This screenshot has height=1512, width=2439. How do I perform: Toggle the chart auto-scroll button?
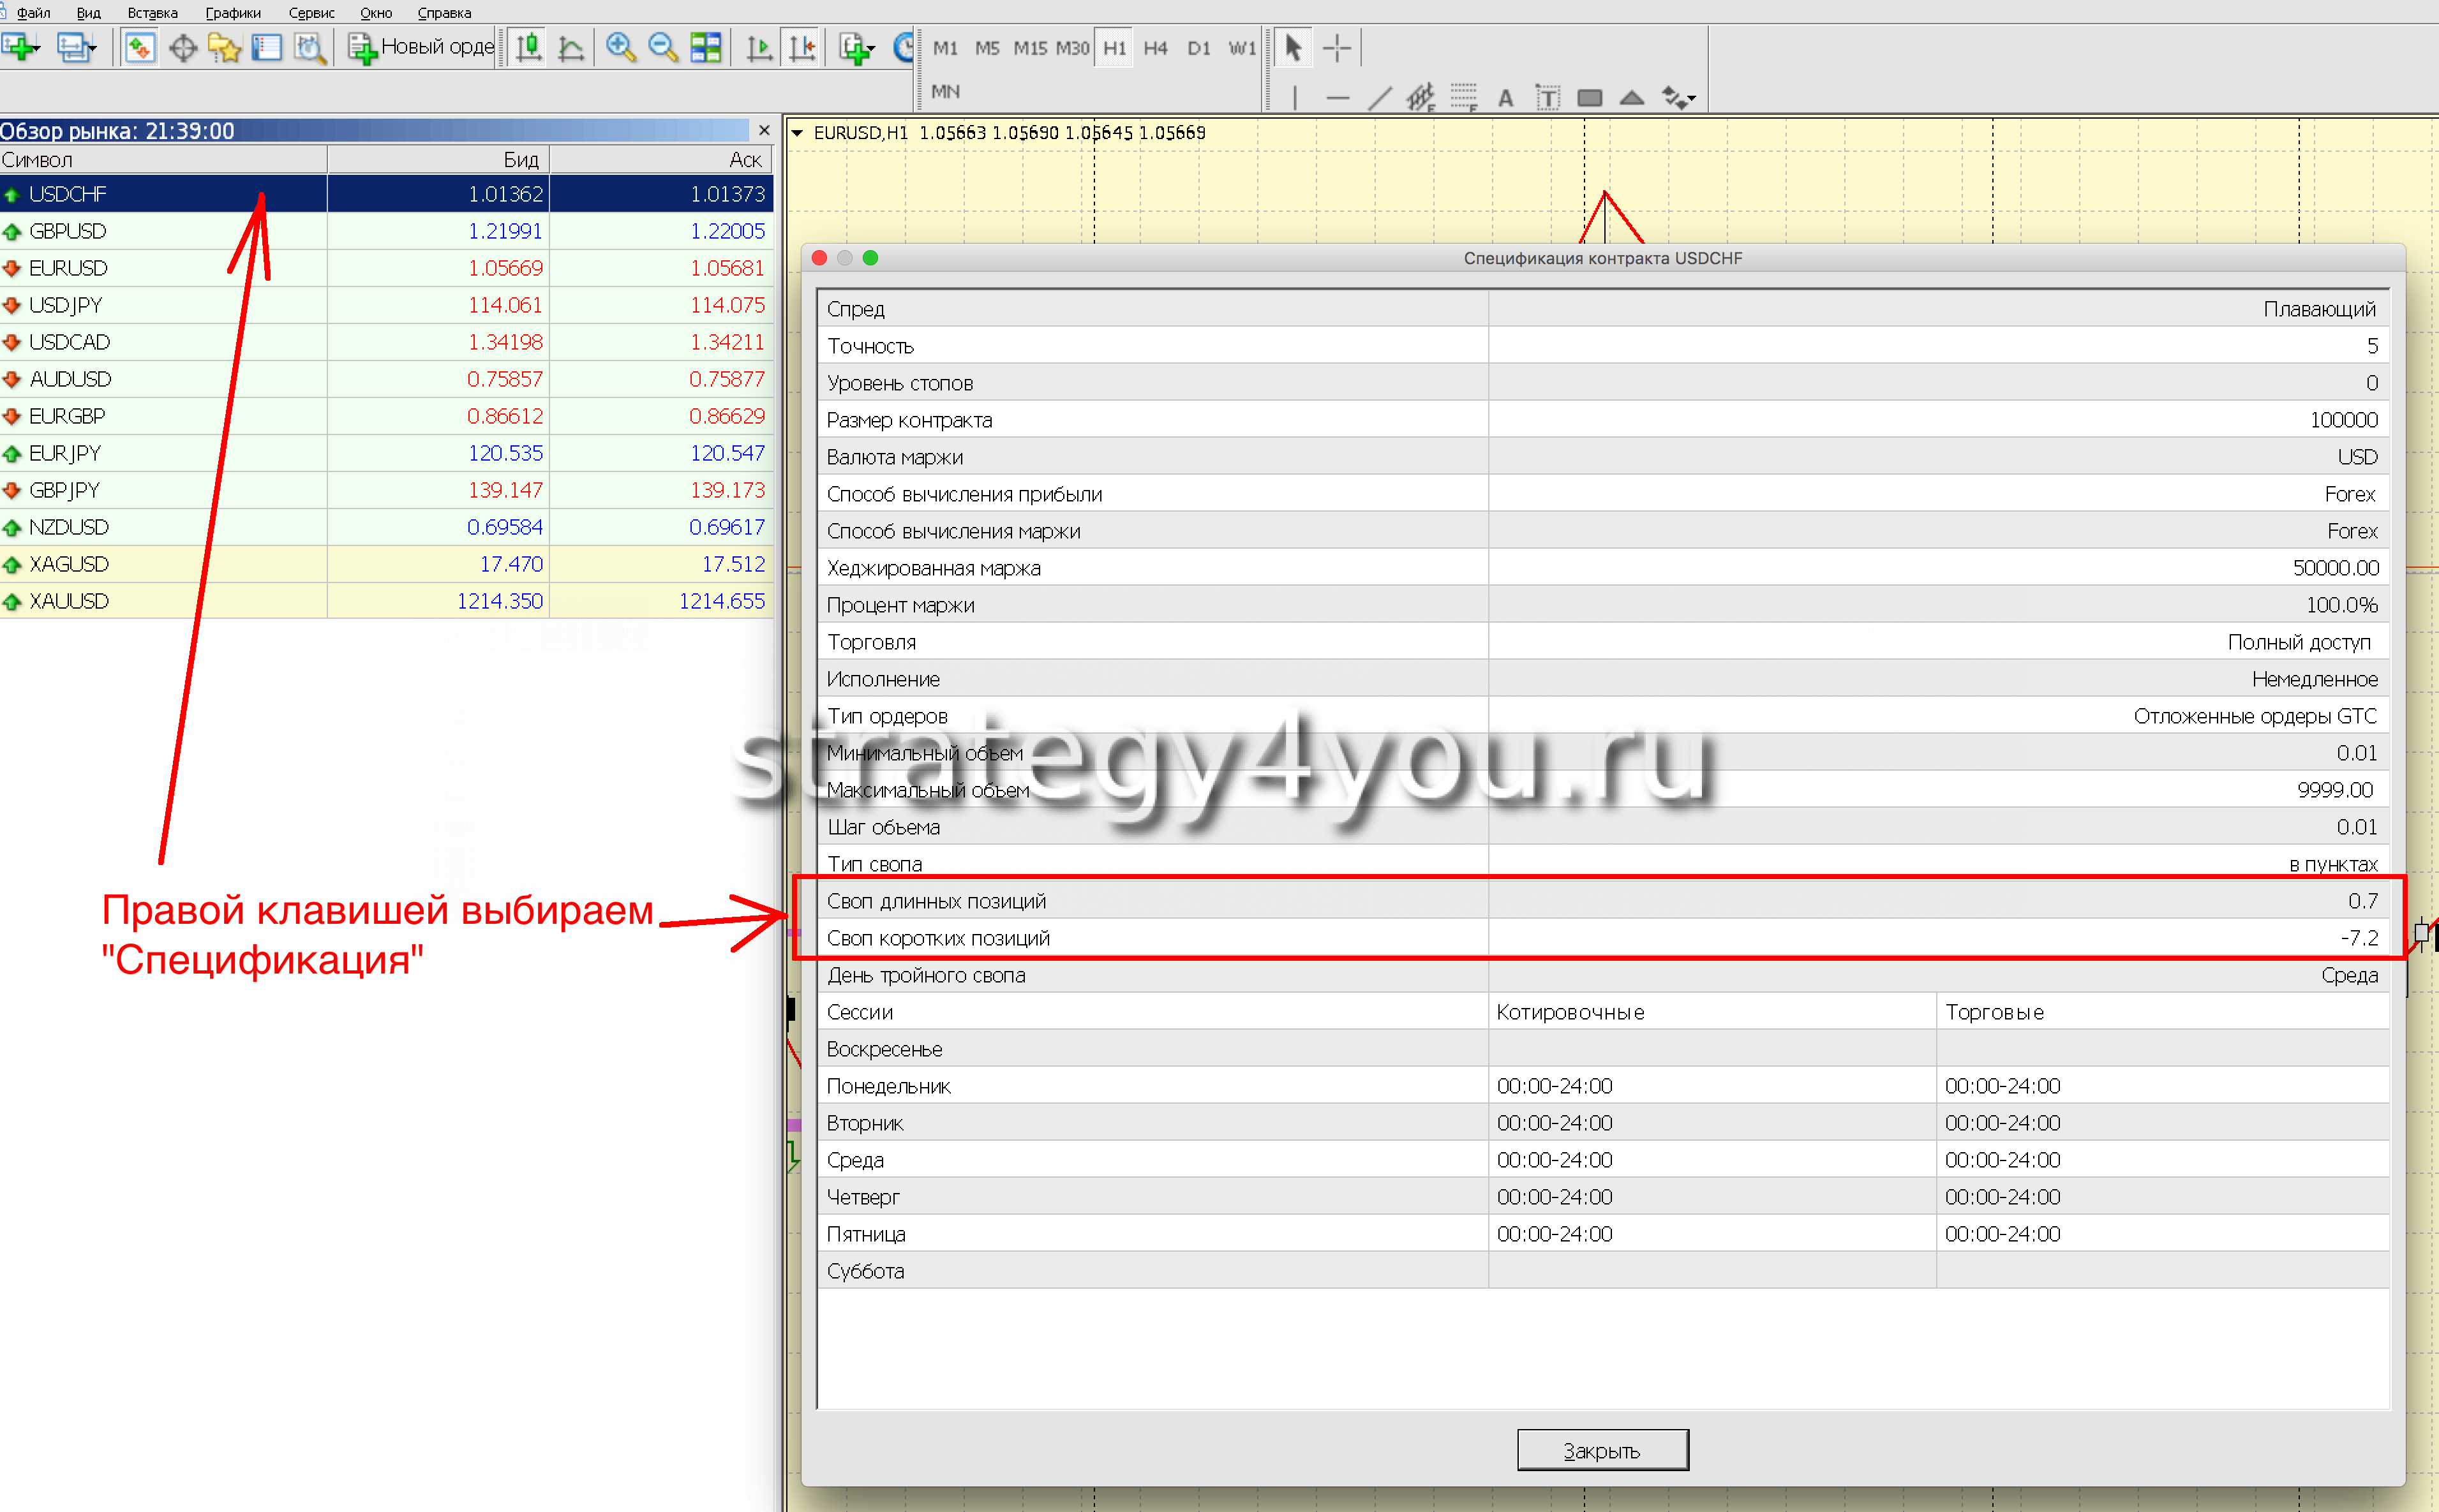(759, 47)
